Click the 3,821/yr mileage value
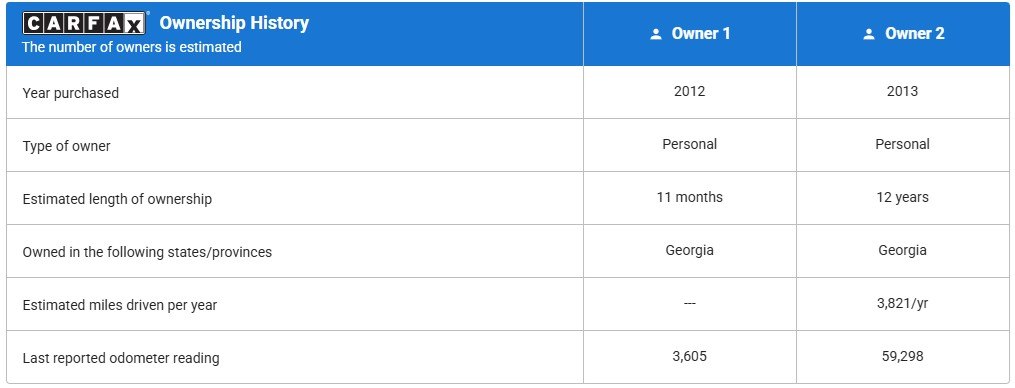 click(902, 303)
